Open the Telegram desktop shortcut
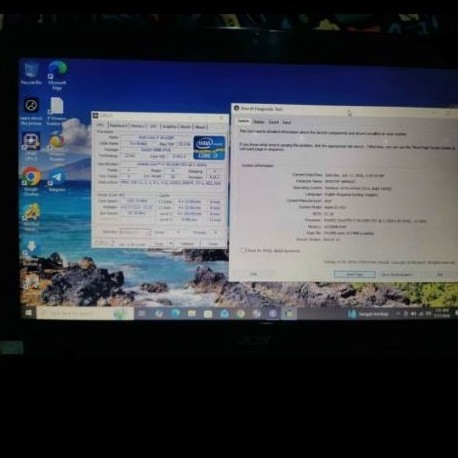Viewport: 458px width, 458px height. click(57, 181)
